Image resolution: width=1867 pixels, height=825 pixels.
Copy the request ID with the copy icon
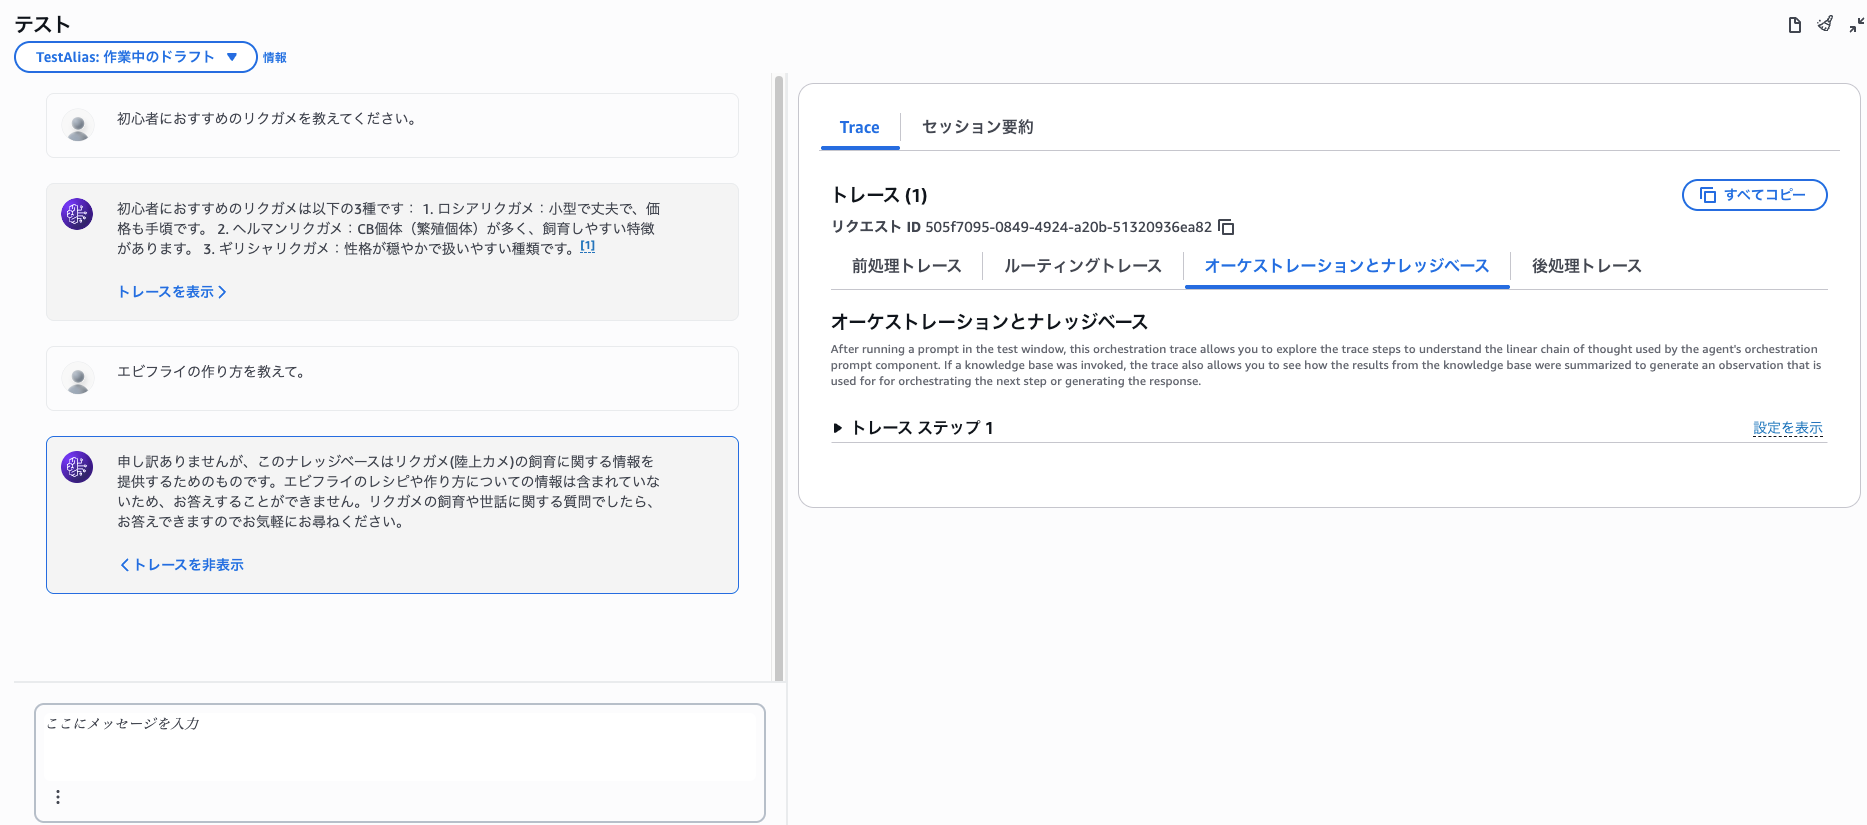pyautogui.click(x=1227, y=227)
